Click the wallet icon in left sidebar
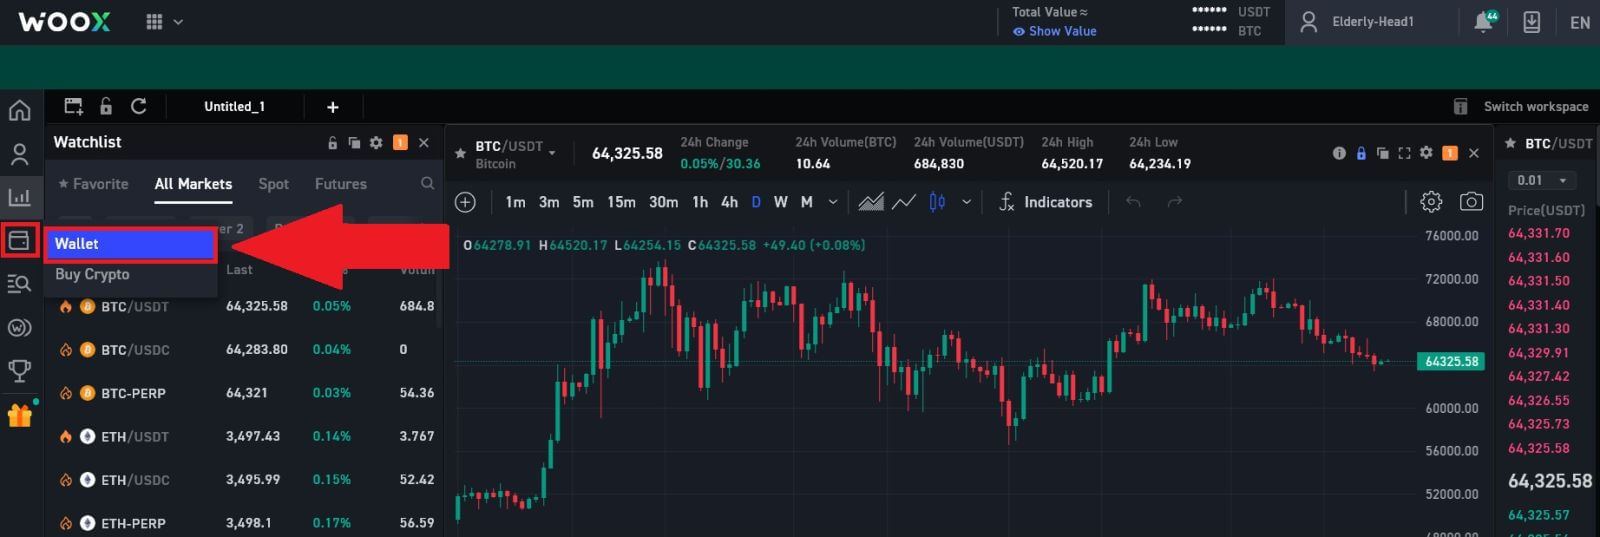Screen dimensions: 1600x537 tap(19, 241)
